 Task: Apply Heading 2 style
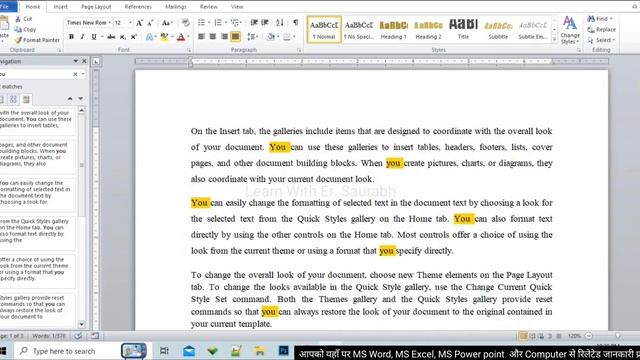(428, 29)
